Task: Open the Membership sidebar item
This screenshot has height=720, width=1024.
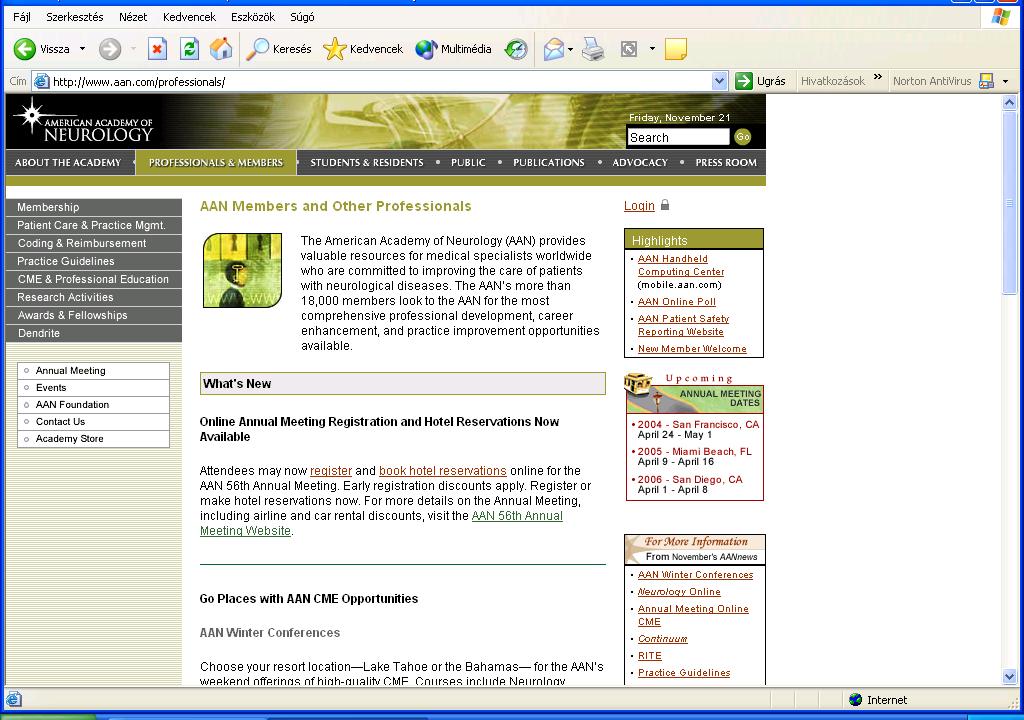Action: tap(93, 207)
